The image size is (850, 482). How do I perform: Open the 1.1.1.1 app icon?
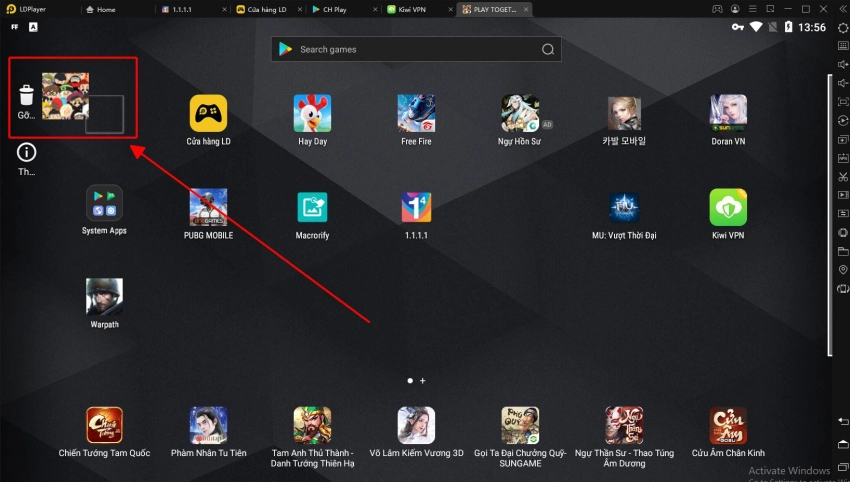tap(416, 207)
